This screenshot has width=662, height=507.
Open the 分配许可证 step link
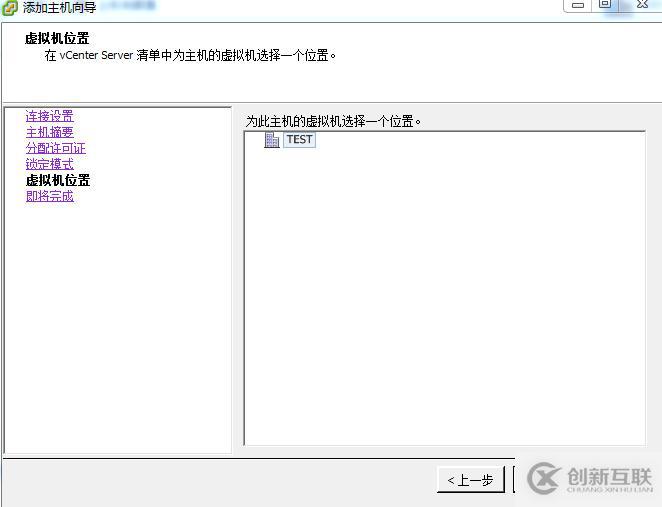[55, 148]
